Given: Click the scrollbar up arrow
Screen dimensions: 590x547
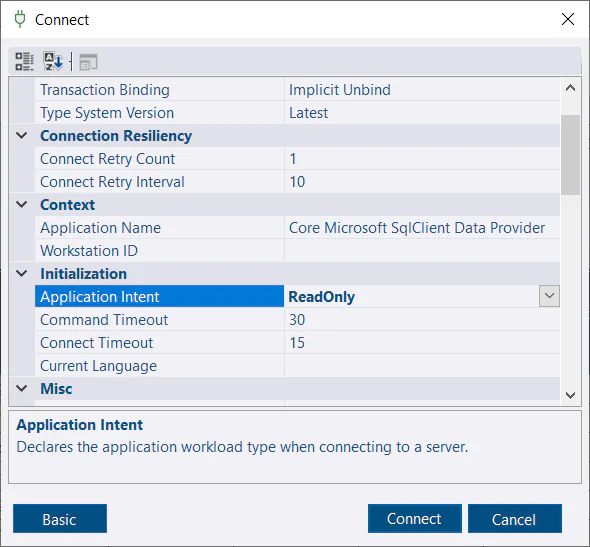Looking at the screenshot, I should (570, 88).
